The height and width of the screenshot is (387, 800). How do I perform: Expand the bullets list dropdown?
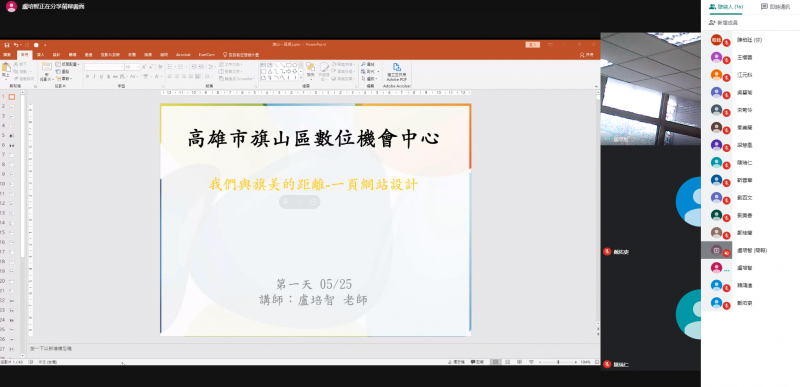(175, 67)
